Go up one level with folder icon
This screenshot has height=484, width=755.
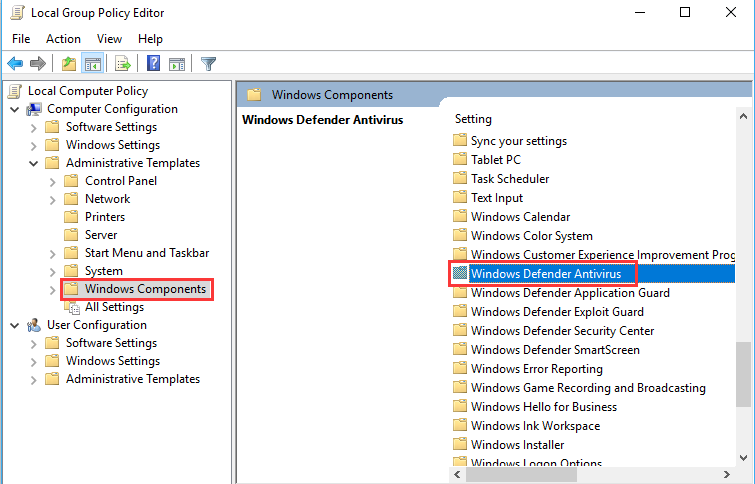coord(69,63)
